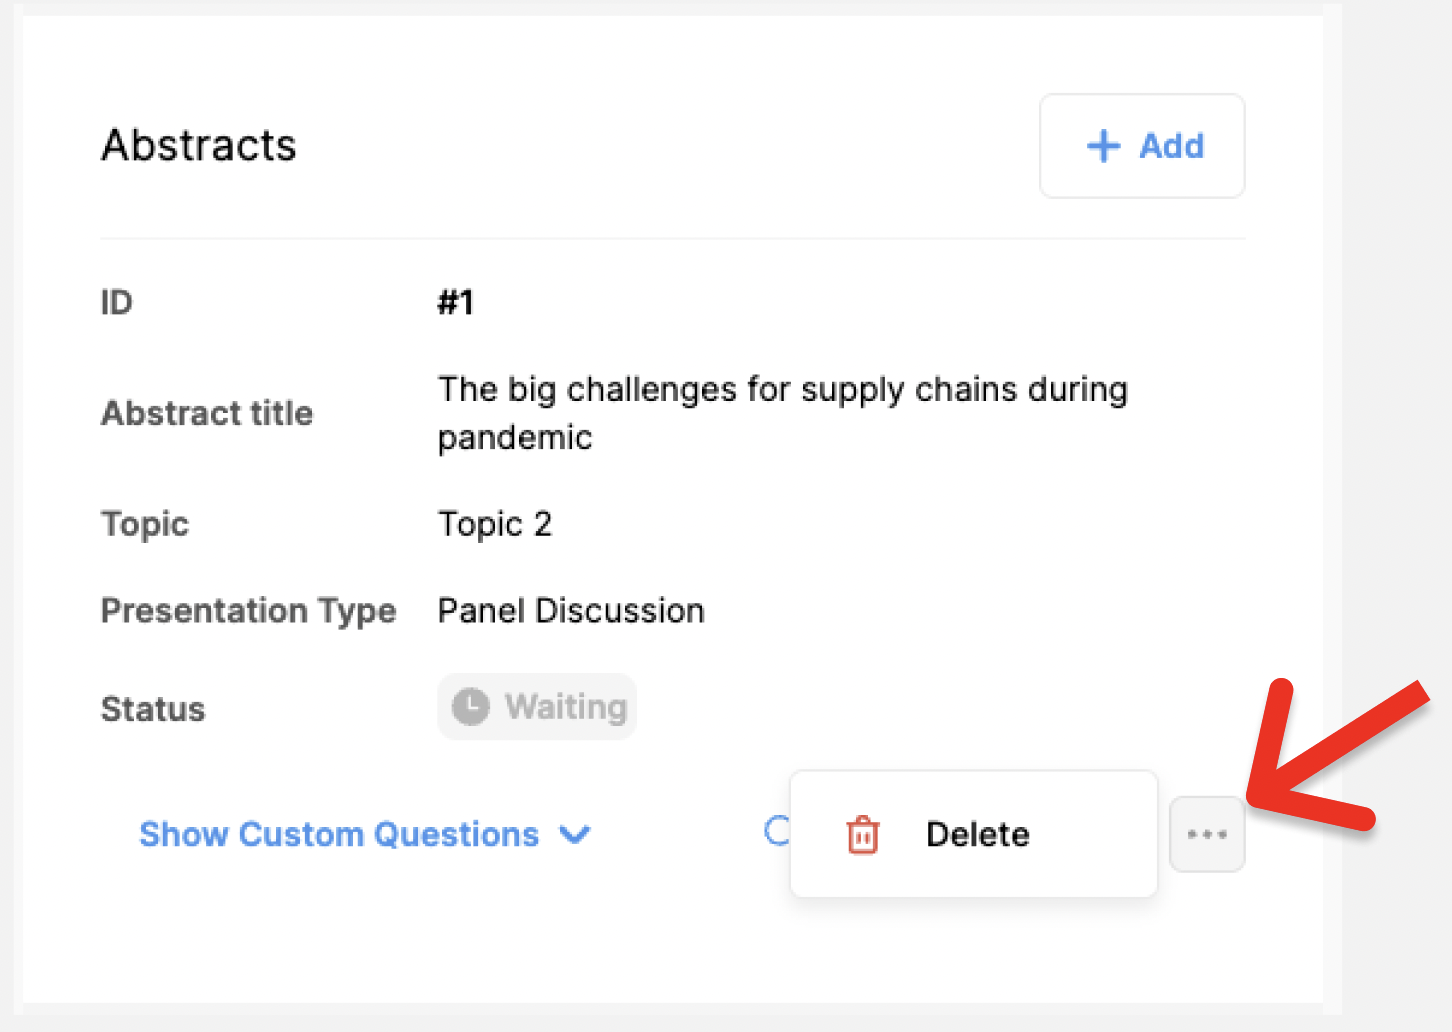Click the ID field label
The image size is (1452, 1032).
tap(117, 302)
